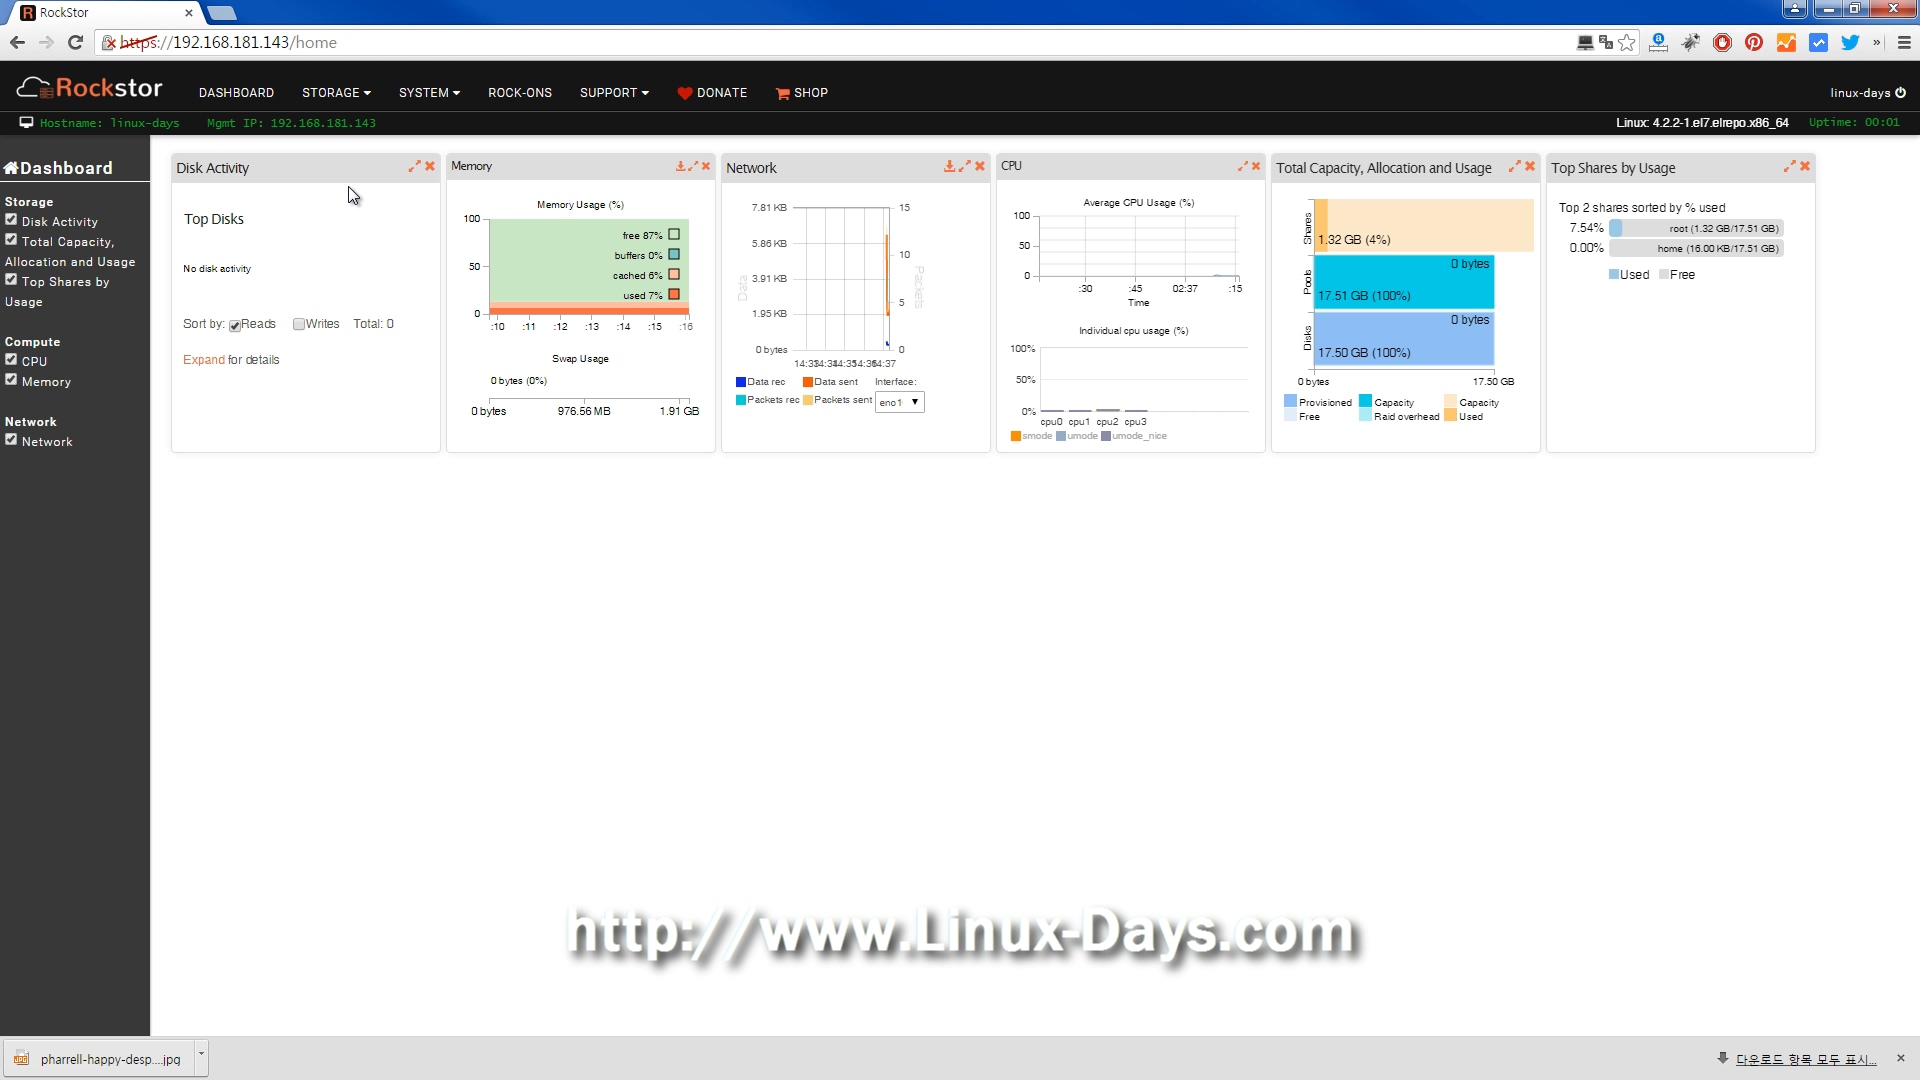The image size is (1920, 1080).
Task: Click the Pools capacity 17.51 GB bar
Action: (1404, 283)
